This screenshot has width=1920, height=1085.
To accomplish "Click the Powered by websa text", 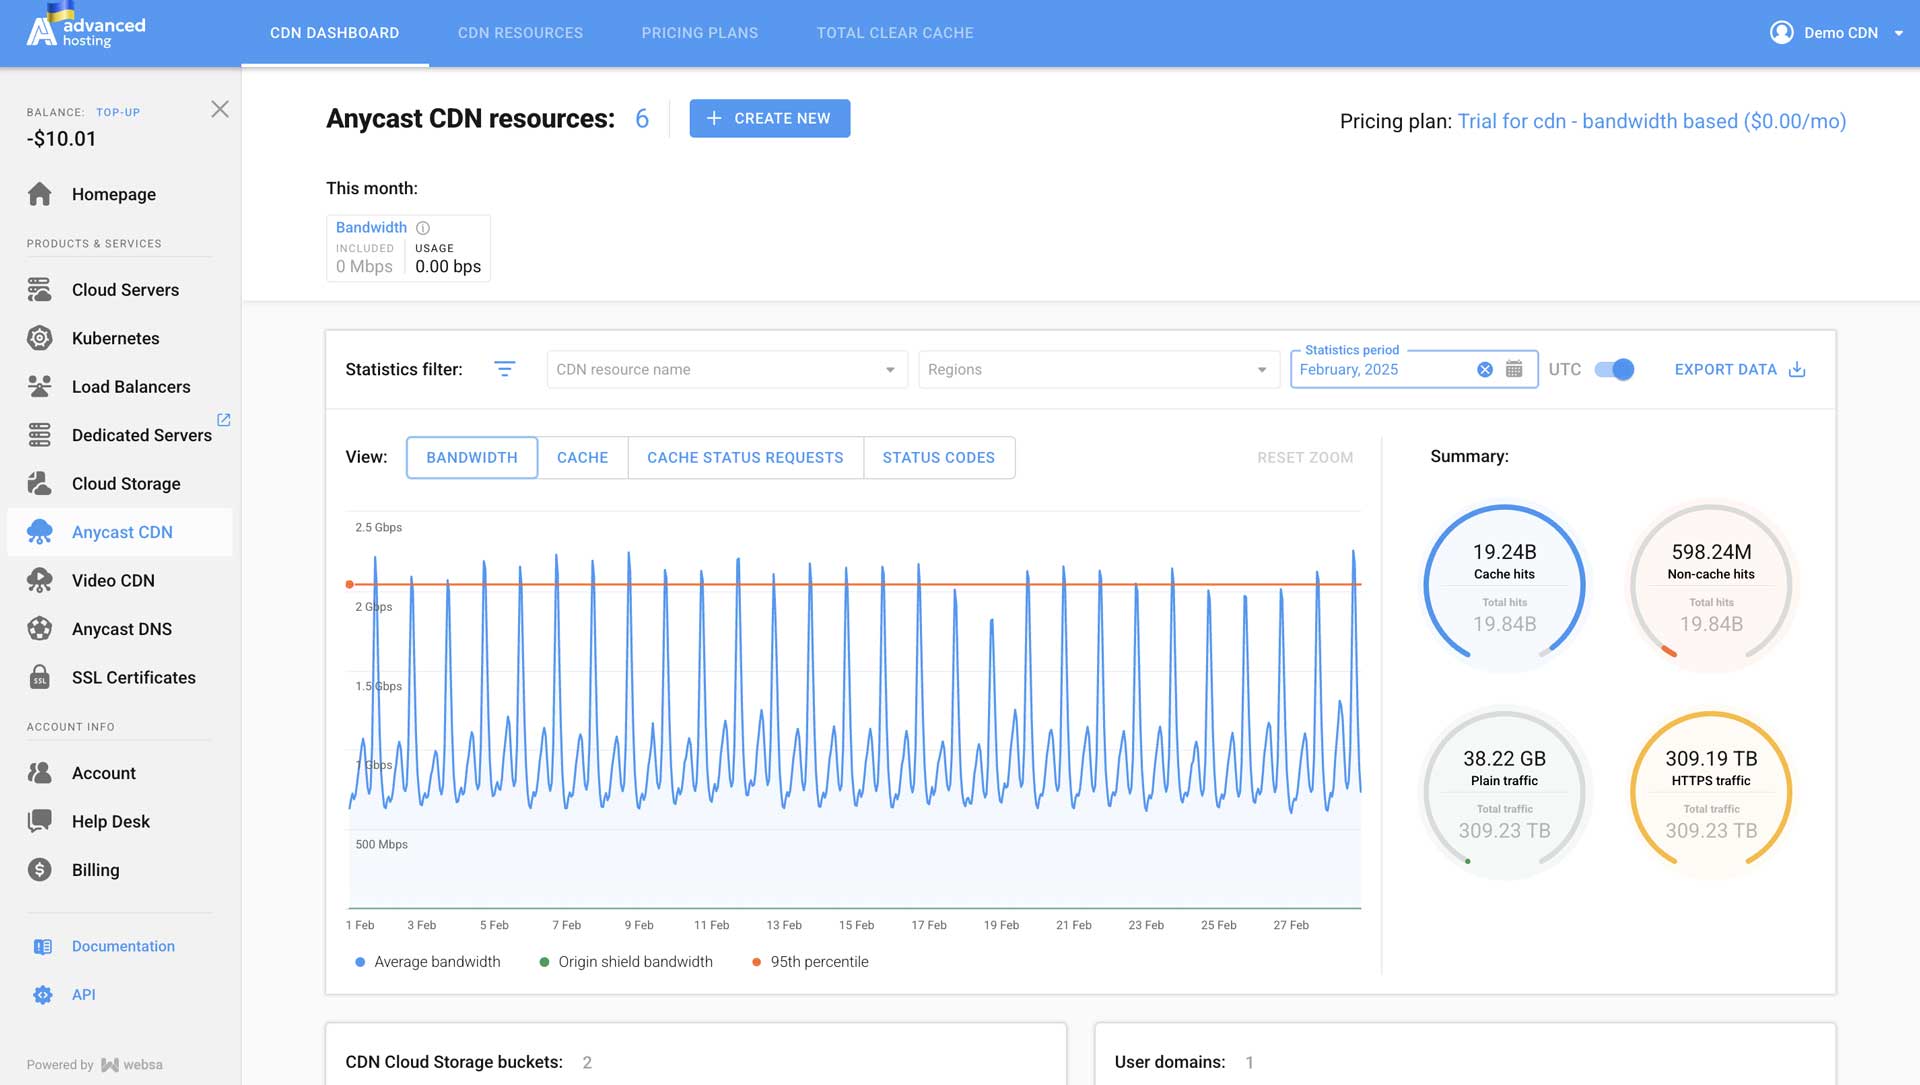I will pyautogui.click(x=95, y=1065).
